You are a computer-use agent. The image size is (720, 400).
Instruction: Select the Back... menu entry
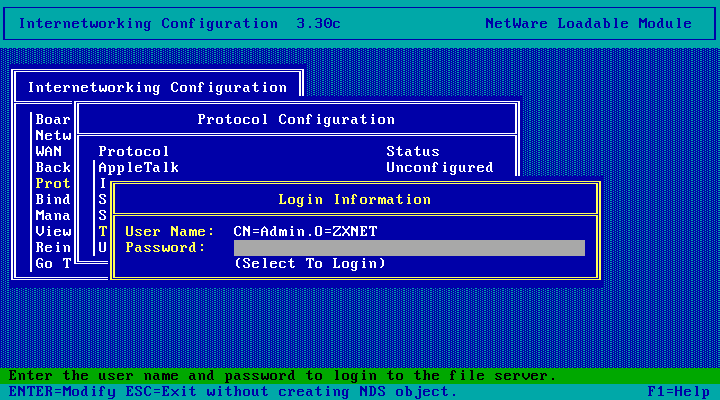(53, 168)
